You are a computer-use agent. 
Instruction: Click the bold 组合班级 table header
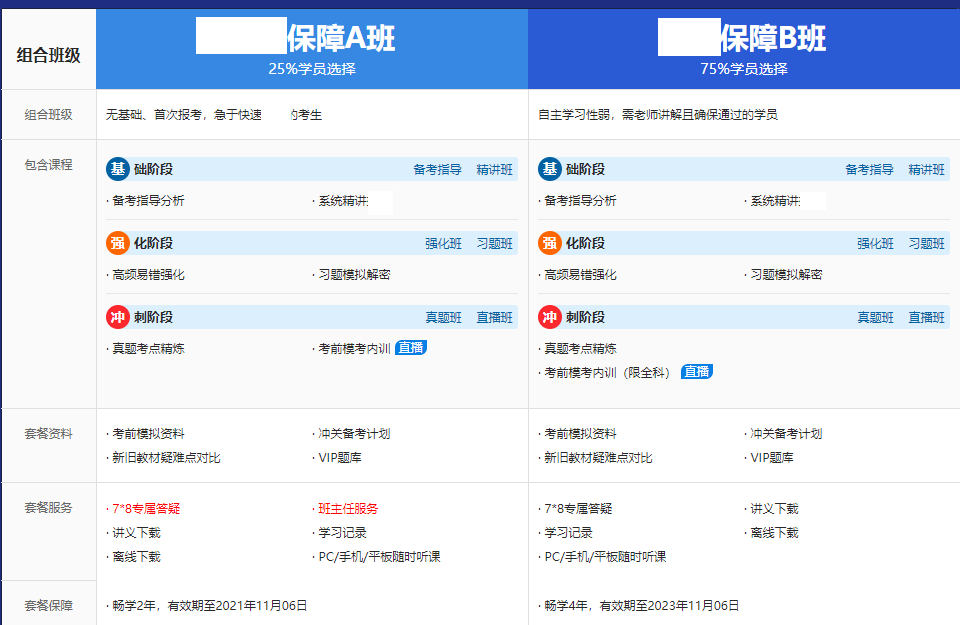(48, 55)
